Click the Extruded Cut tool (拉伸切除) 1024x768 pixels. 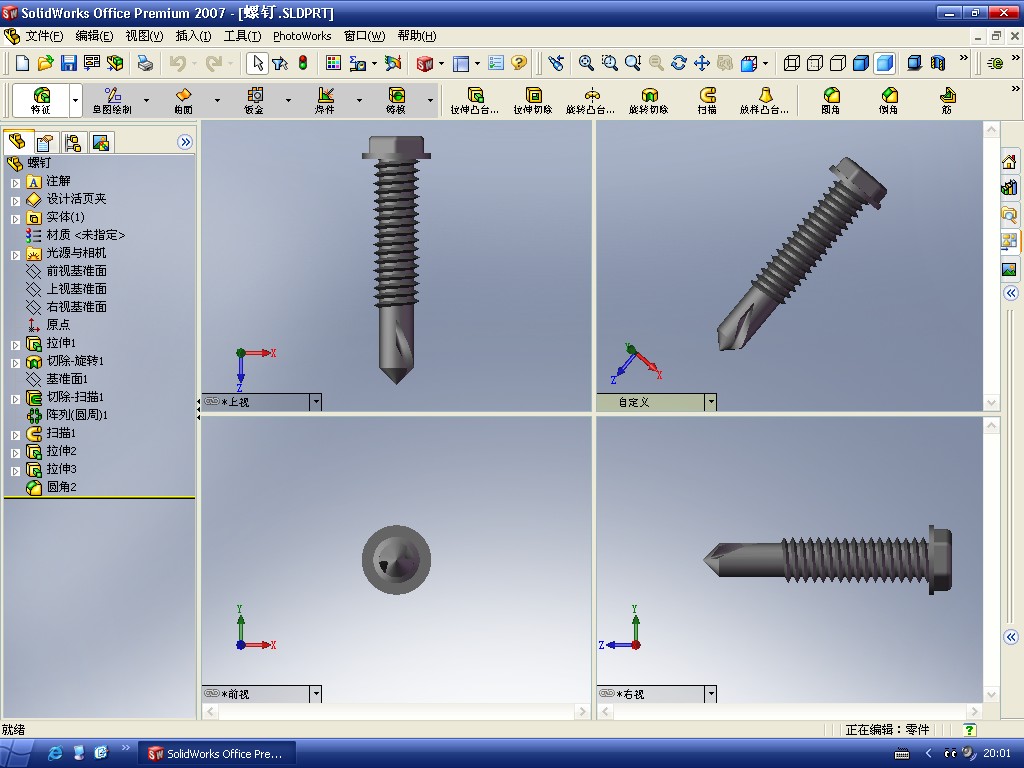[533, 101]
